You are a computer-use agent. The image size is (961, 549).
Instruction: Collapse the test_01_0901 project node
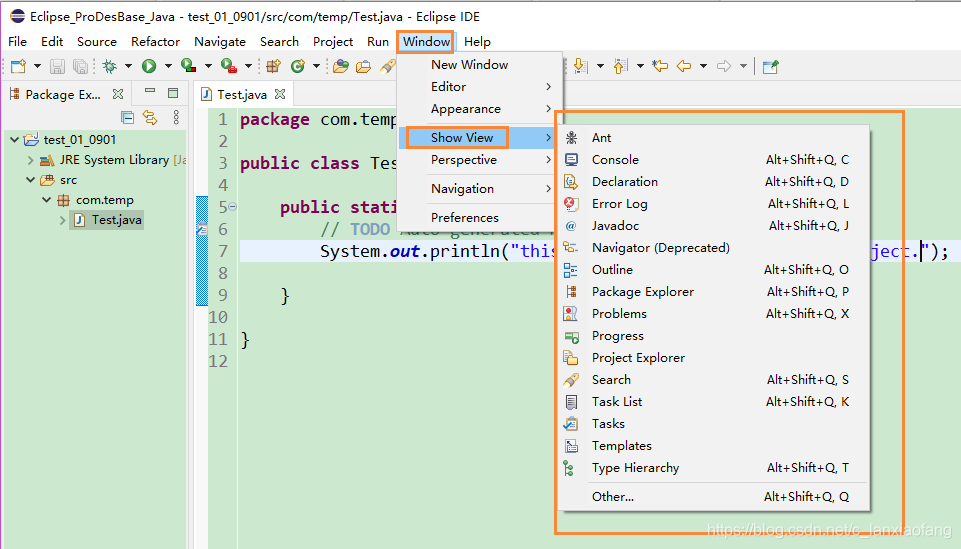tap(14, 140)
